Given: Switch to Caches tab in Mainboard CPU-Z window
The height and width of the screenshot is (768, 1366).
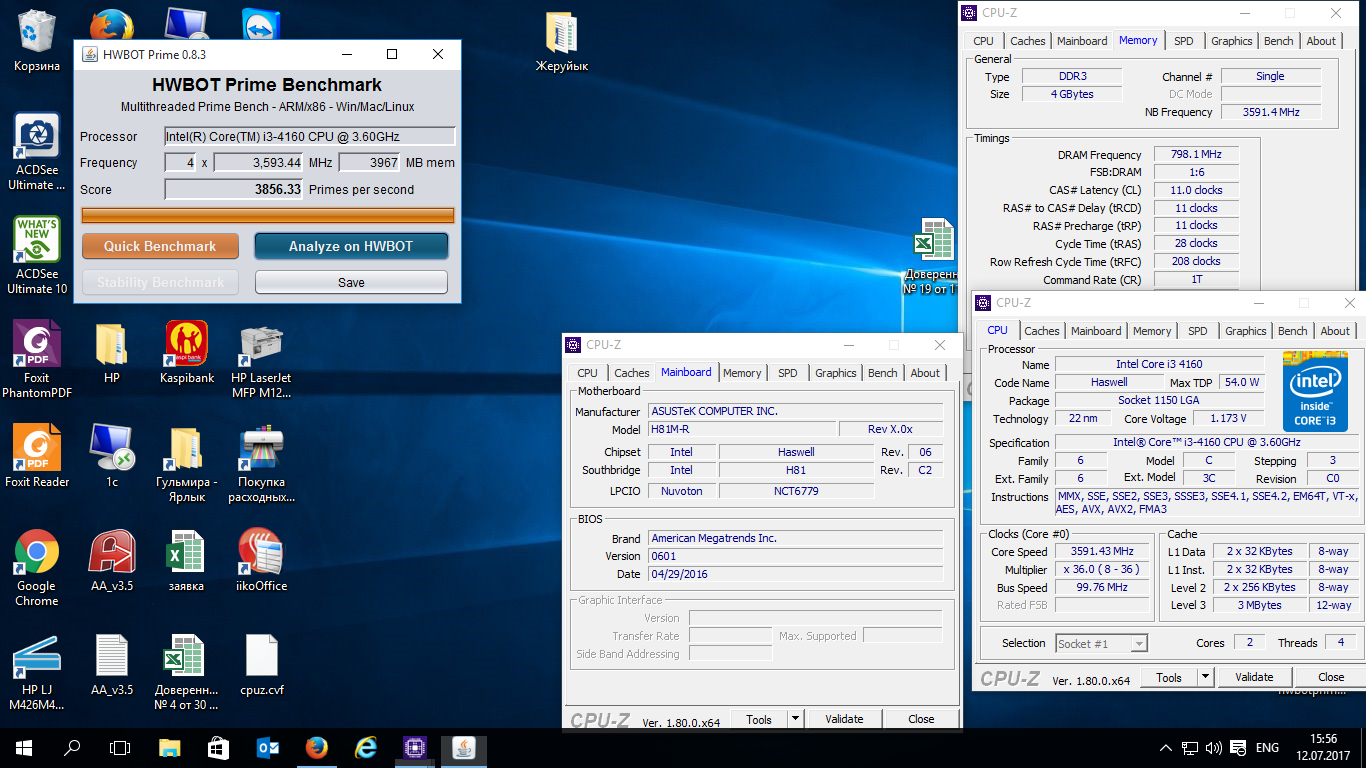Looking at the screenshot, I should [631, 373].
